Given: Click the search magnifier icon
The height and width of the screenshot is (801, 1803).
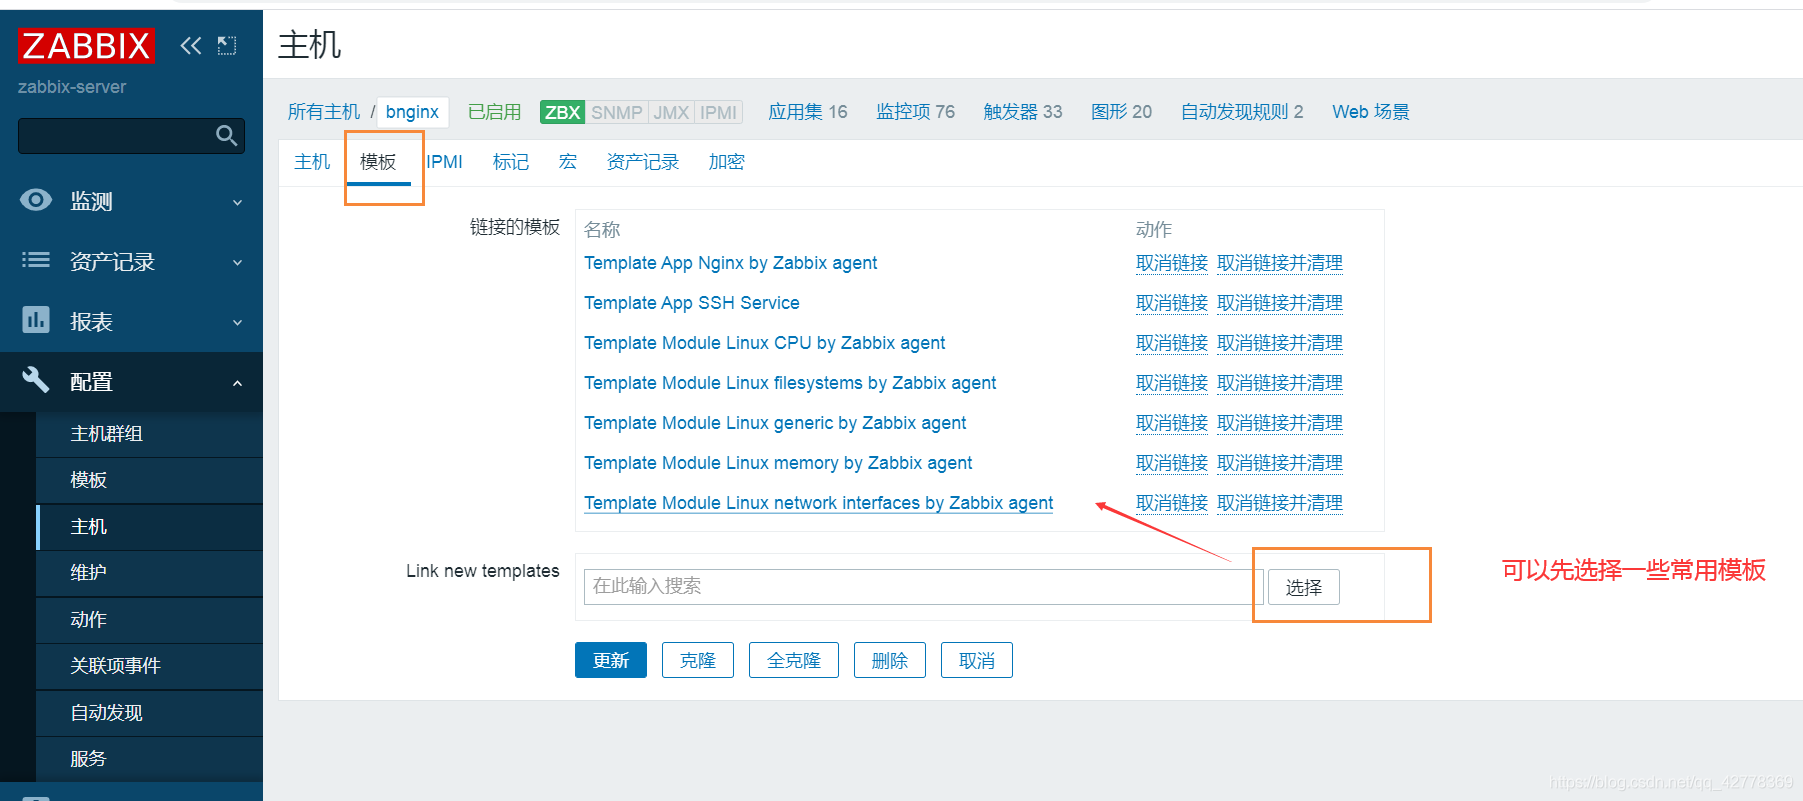Looking at the screenshot, I should tap(227, 135).
